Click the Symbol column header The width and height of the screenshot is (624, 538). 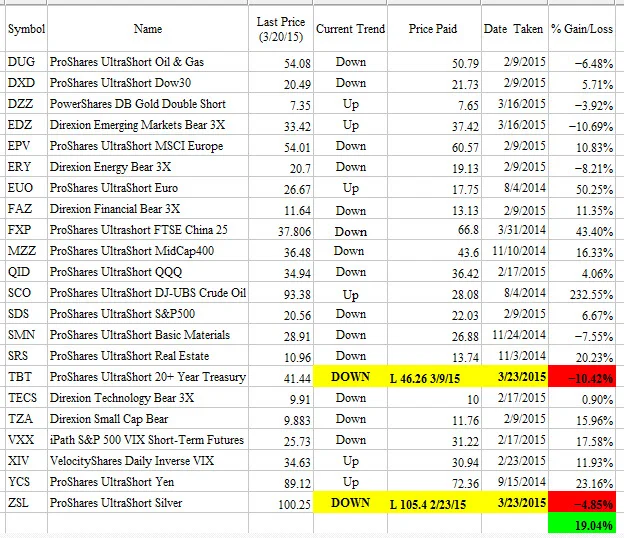[x=26, y=29]
